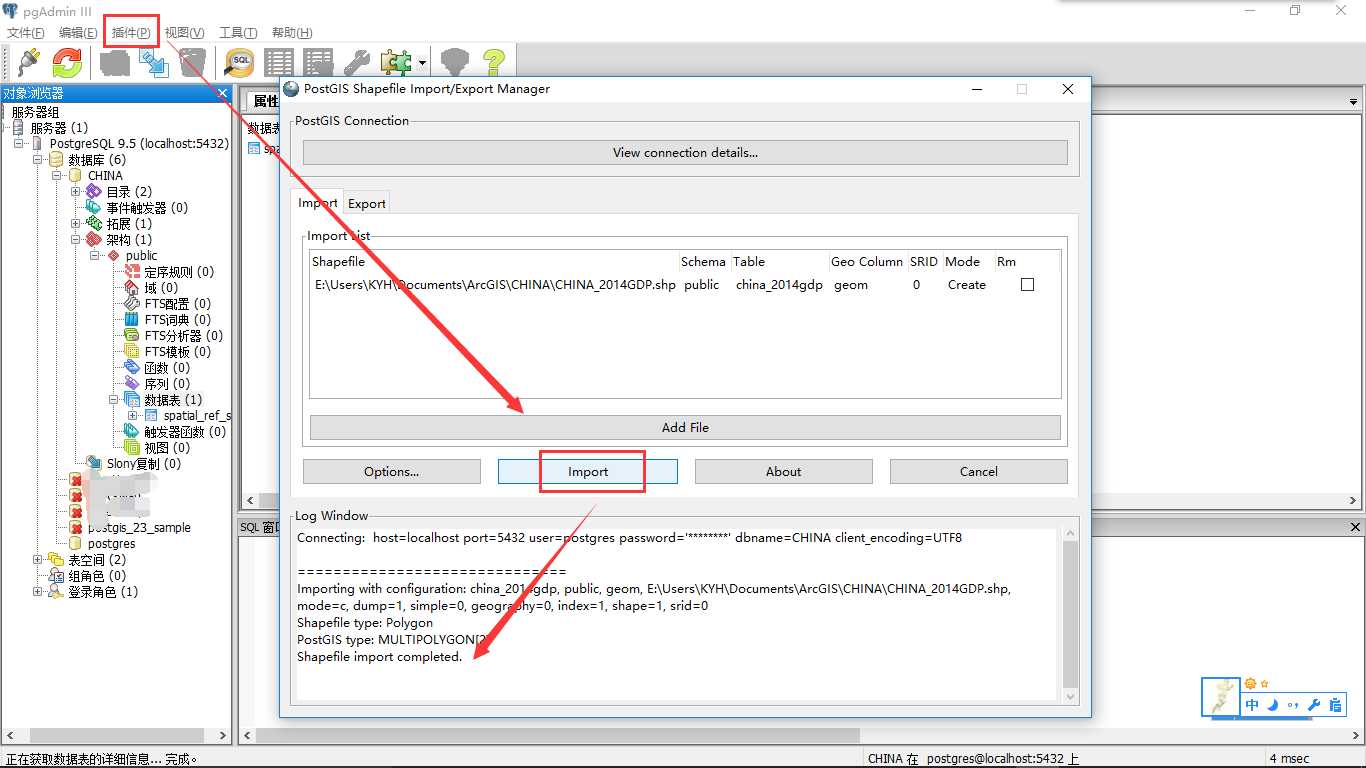Collapse the 数据库 (6) node
The image size is (1366, 768).
[x=38, y=159]
